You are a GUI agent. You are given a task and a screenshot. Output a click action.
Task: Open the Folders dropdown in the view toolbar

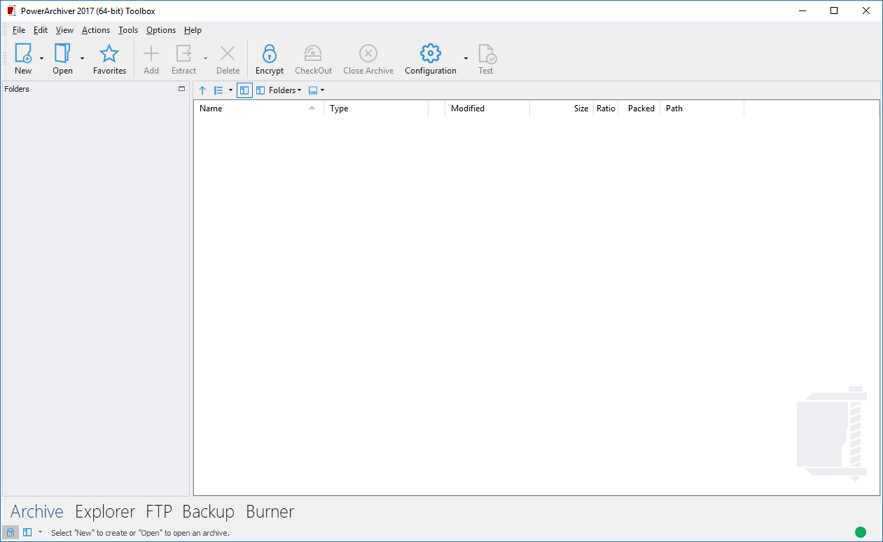[x=279, y=90]
